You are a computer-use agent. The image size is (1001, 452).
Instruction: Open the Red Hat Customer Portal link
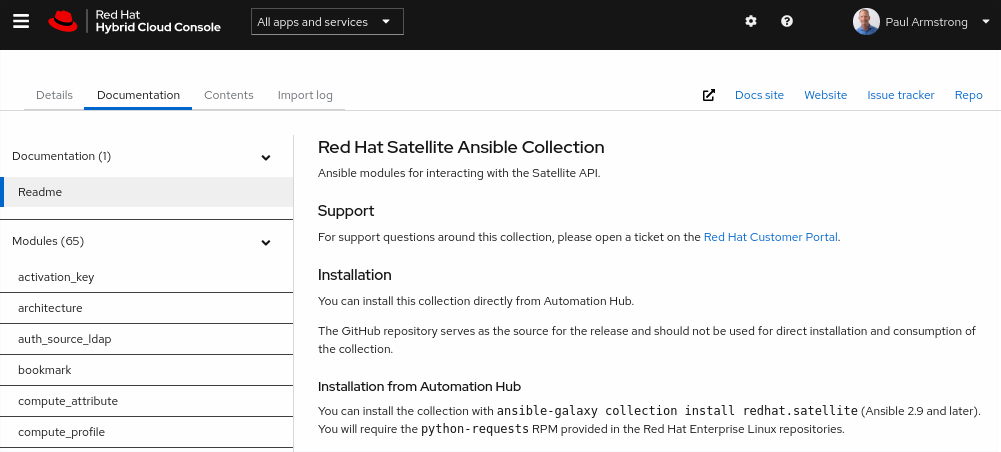(771, 237)
